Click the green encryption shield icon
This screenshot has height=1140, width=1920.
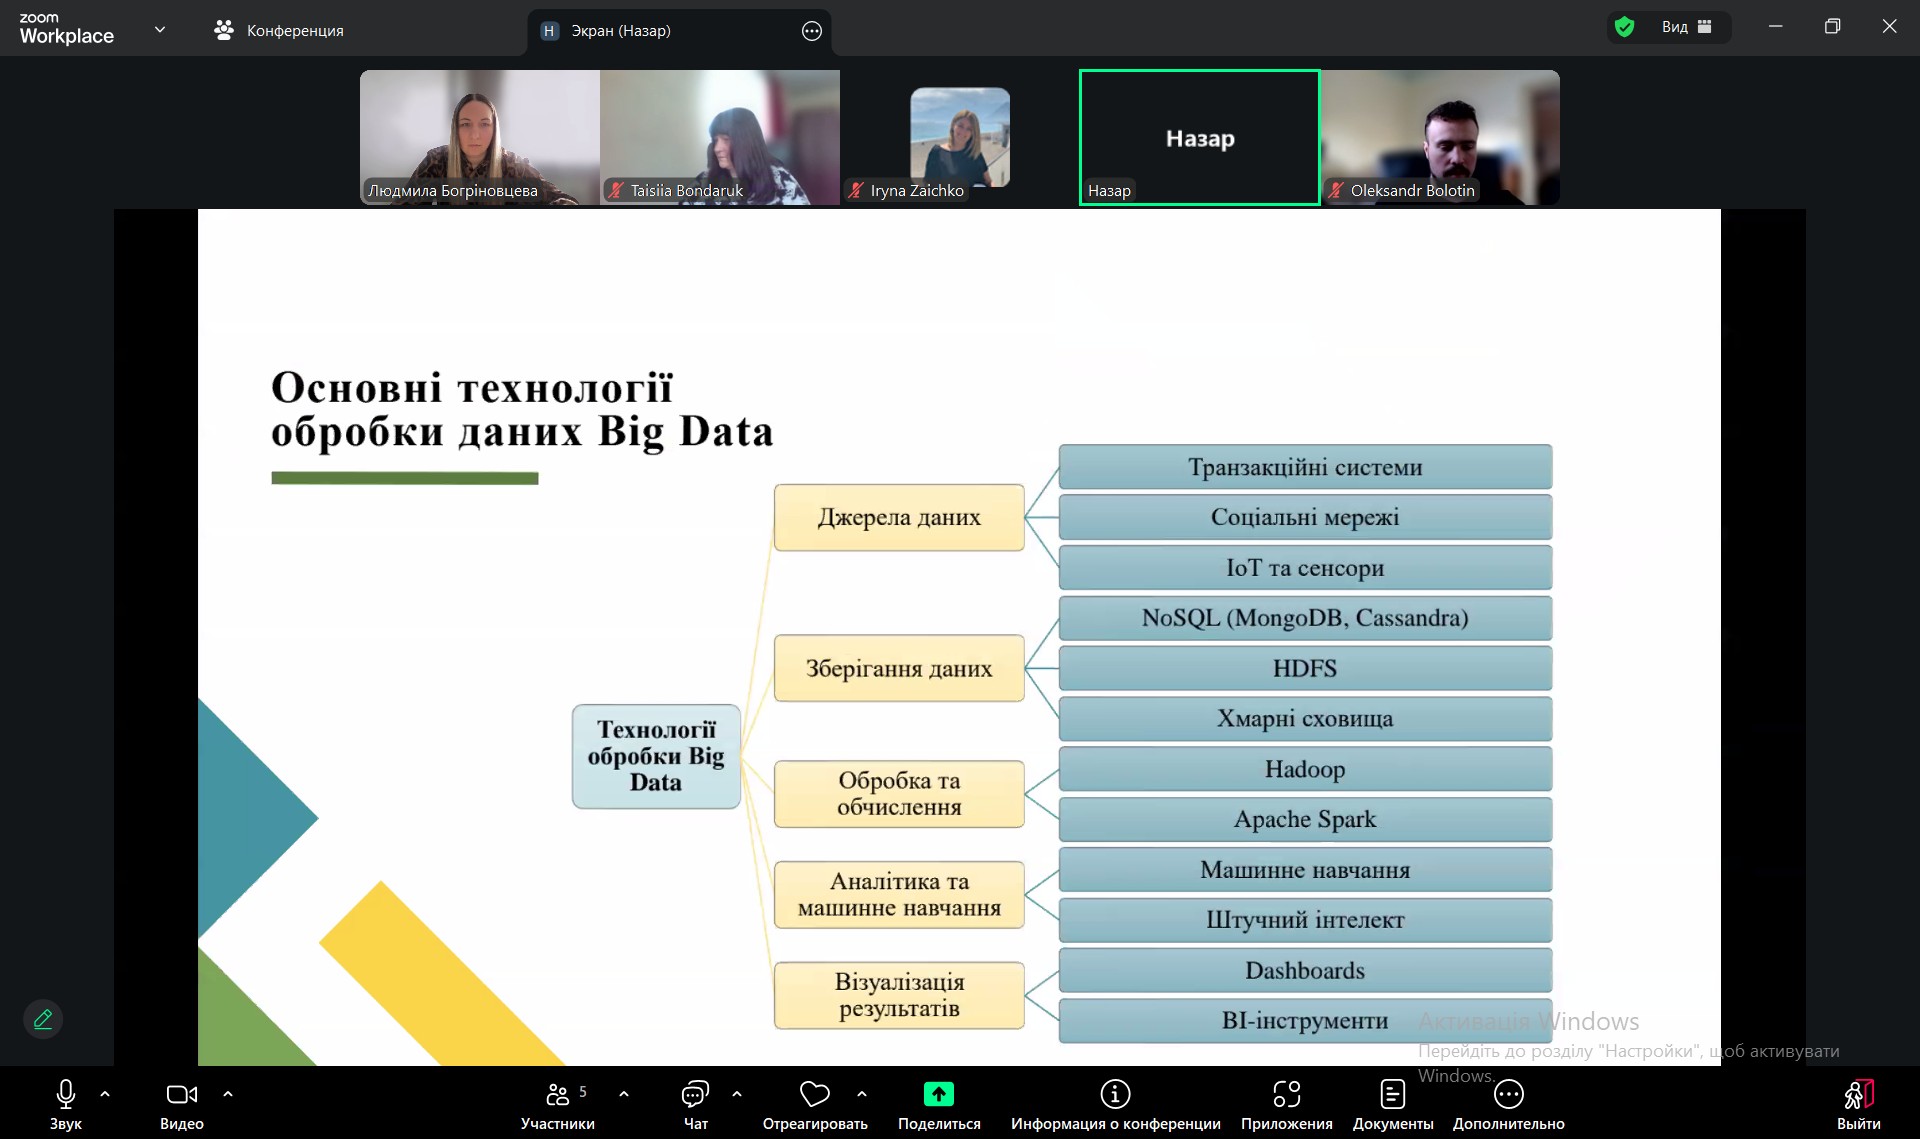1625,27
